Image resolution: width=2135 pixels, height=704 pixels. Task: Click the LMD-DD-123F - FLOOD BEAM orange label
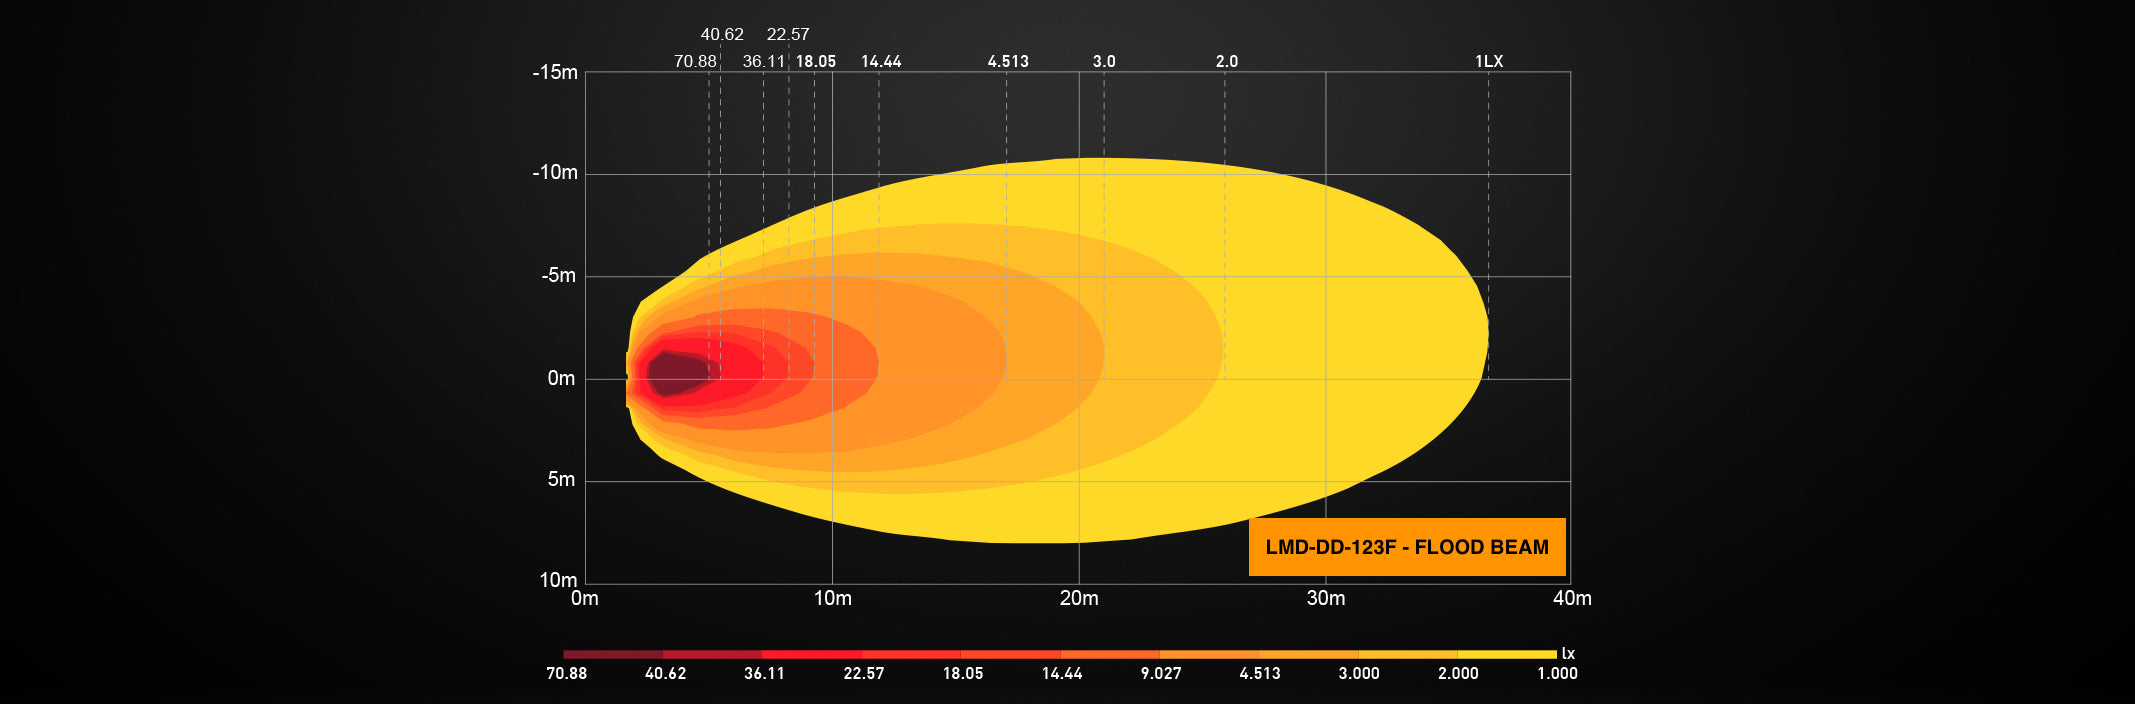coord(1406,547)
